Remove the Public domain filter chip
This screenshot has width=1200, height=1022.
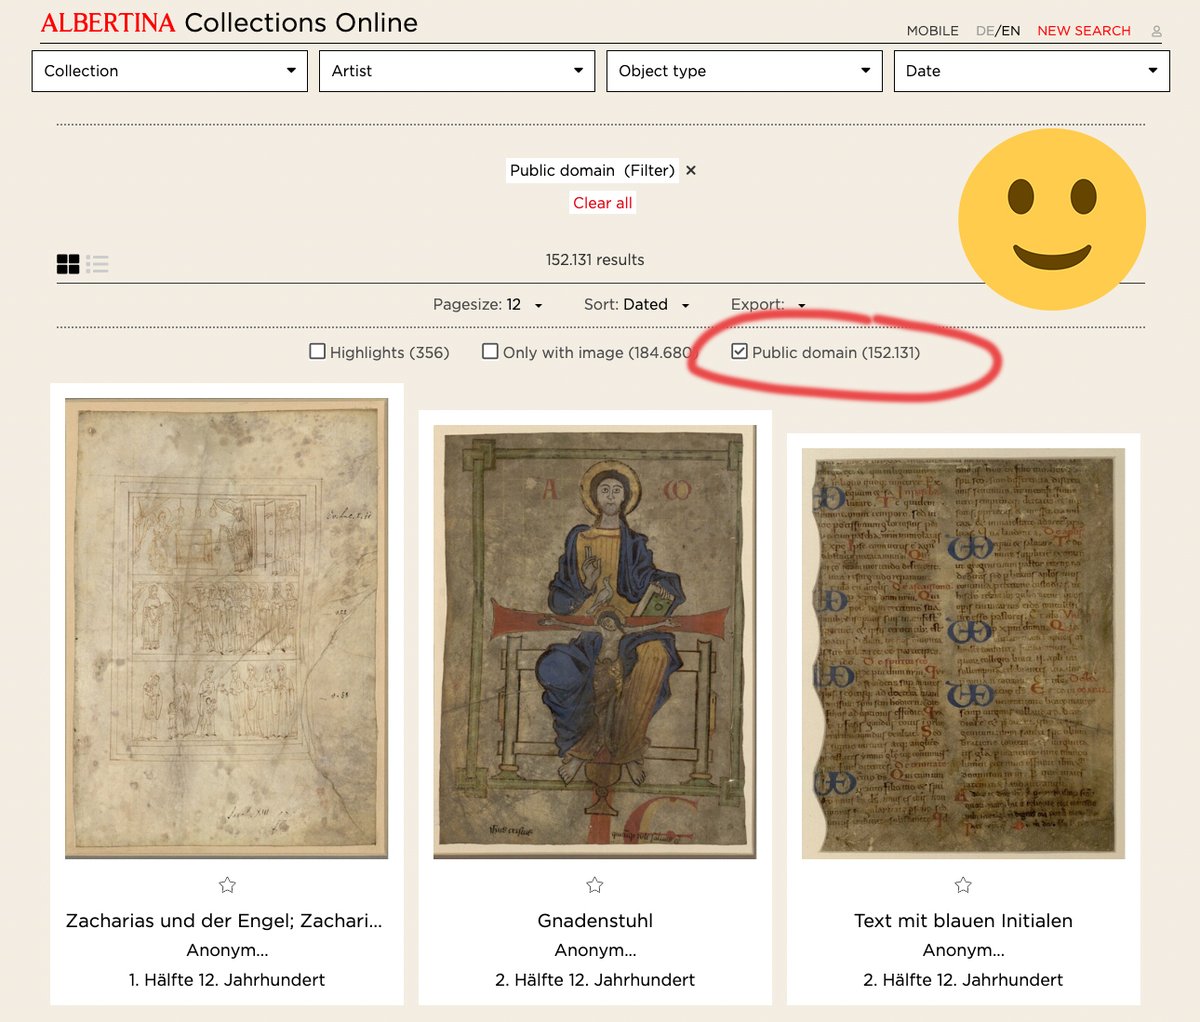coord(690,170)
